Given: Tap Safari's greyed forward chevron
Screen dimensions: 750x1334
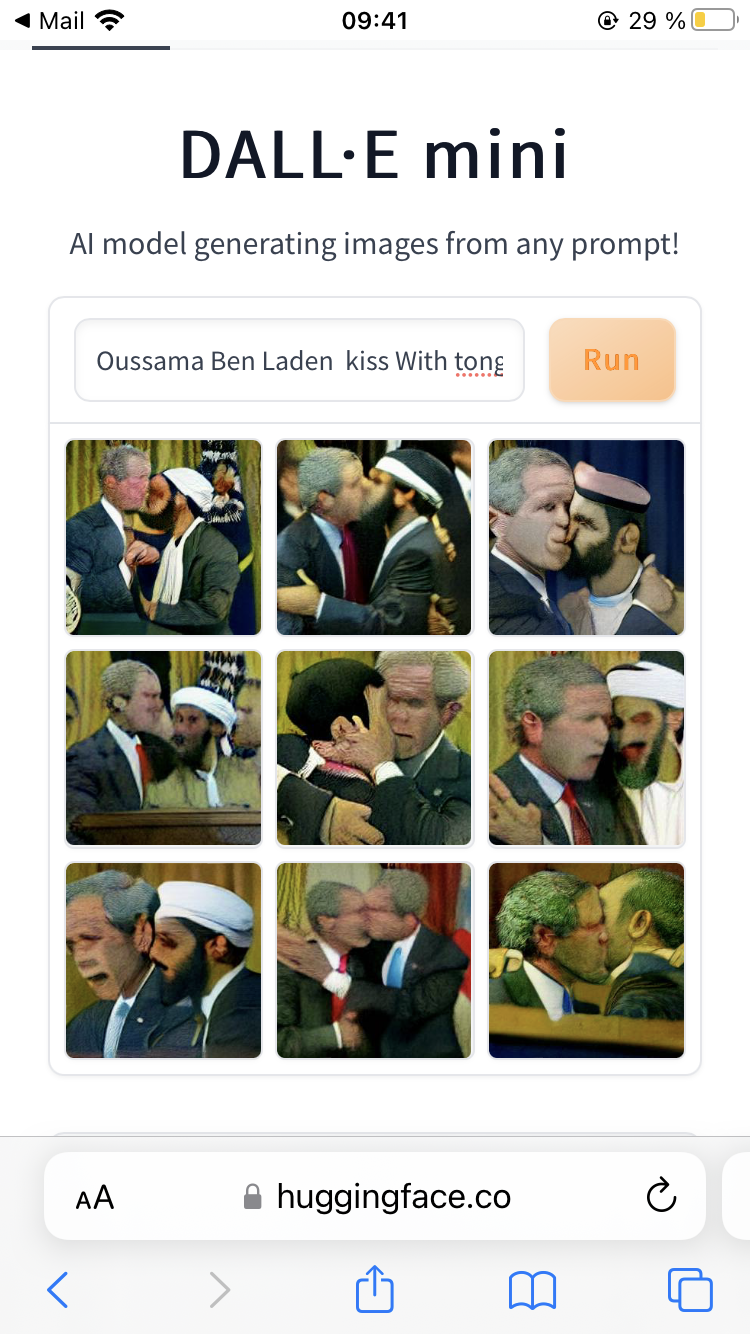Looking at the screenshot, I should 219,1290.
